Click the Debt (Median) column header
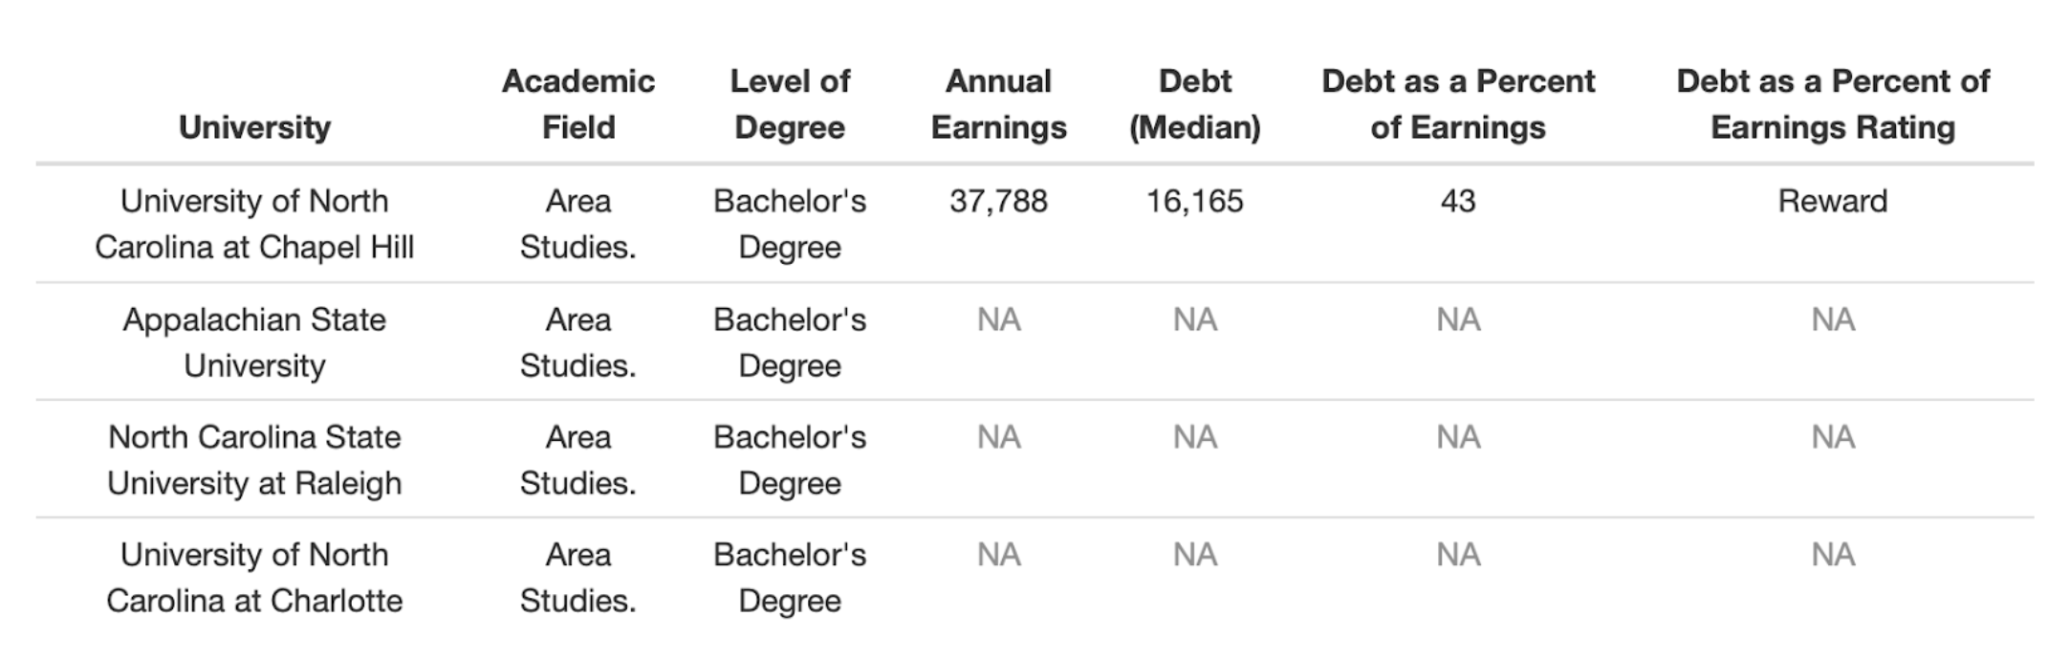The image size is (2048, 660). [x=1194, y=104]
